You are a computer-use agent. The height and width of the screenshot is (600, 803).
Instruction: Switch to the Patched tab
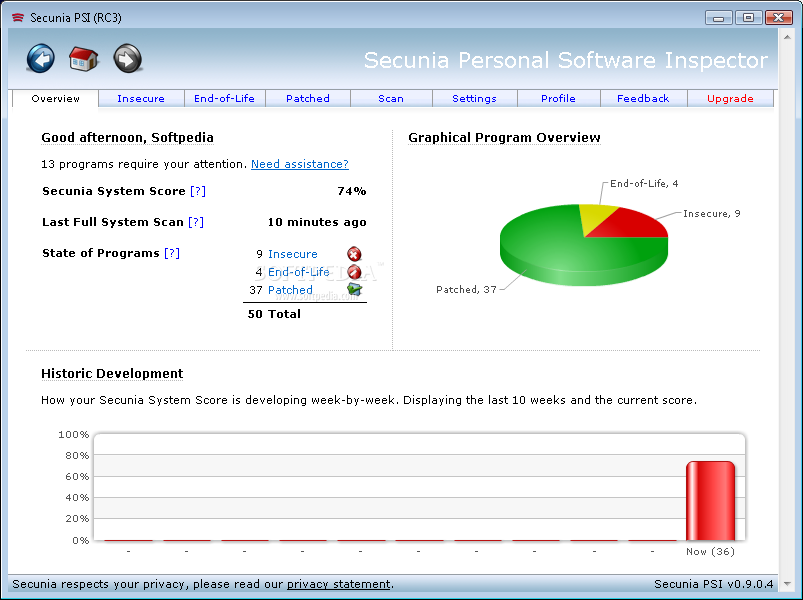(x=308, y=98)
